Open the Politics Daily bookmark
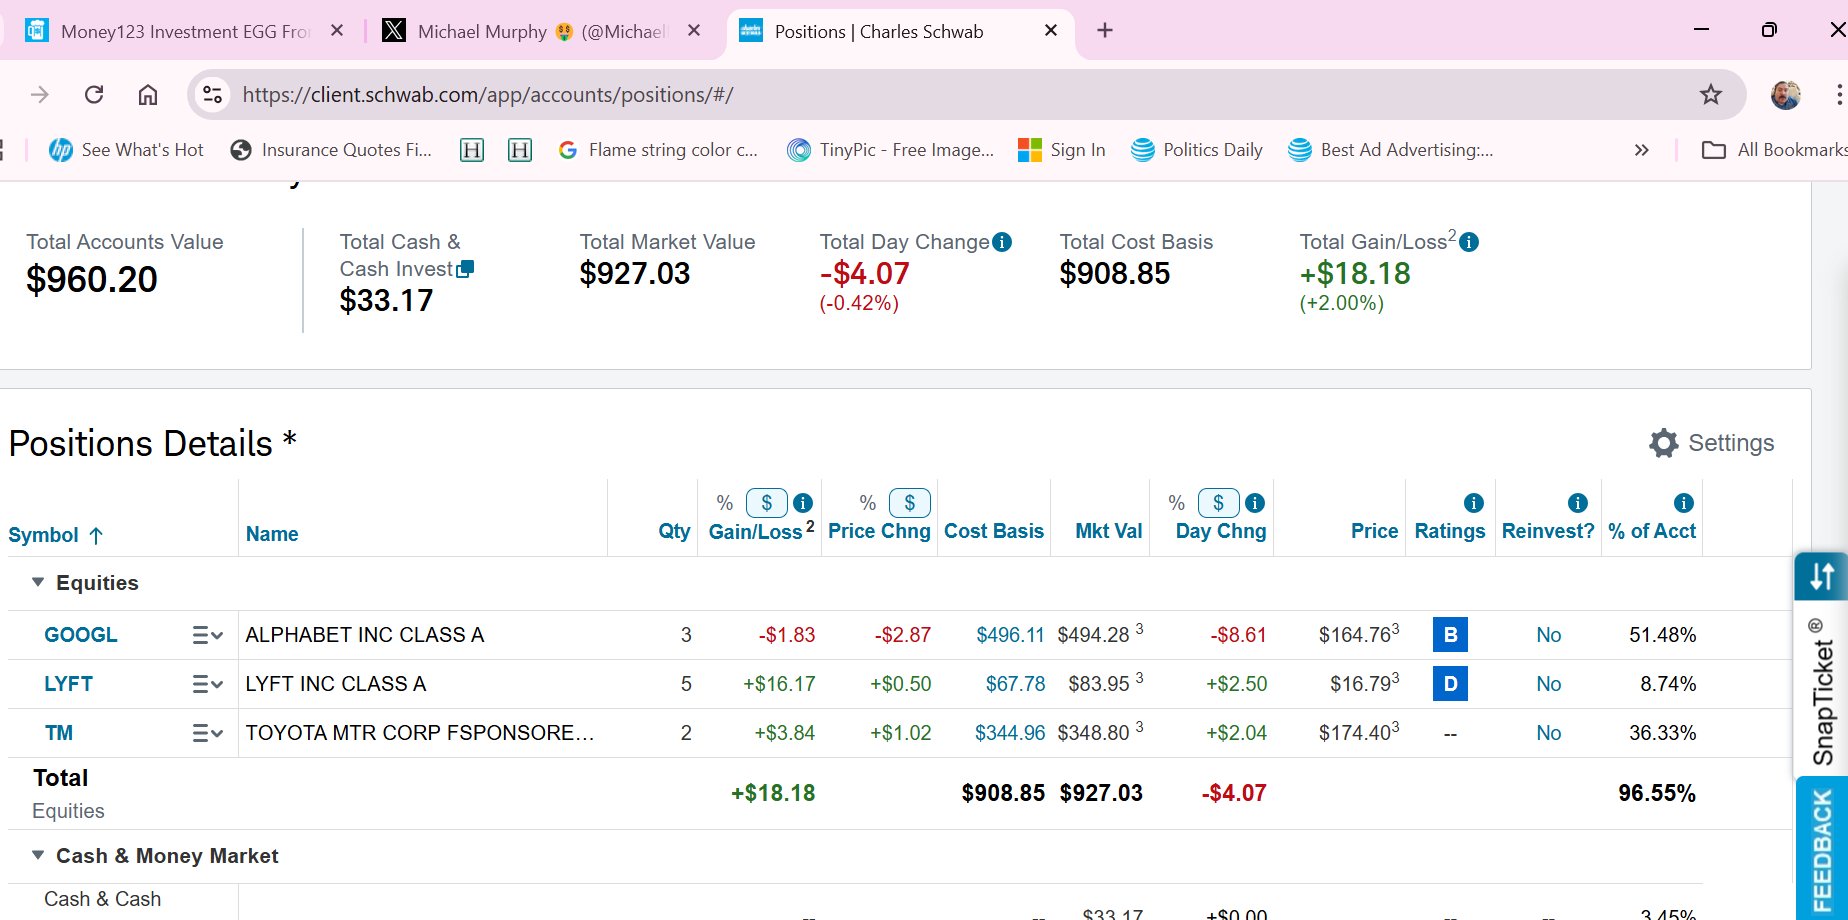Viewport: 1848px width, 920px height. [x=1197, y=150]
